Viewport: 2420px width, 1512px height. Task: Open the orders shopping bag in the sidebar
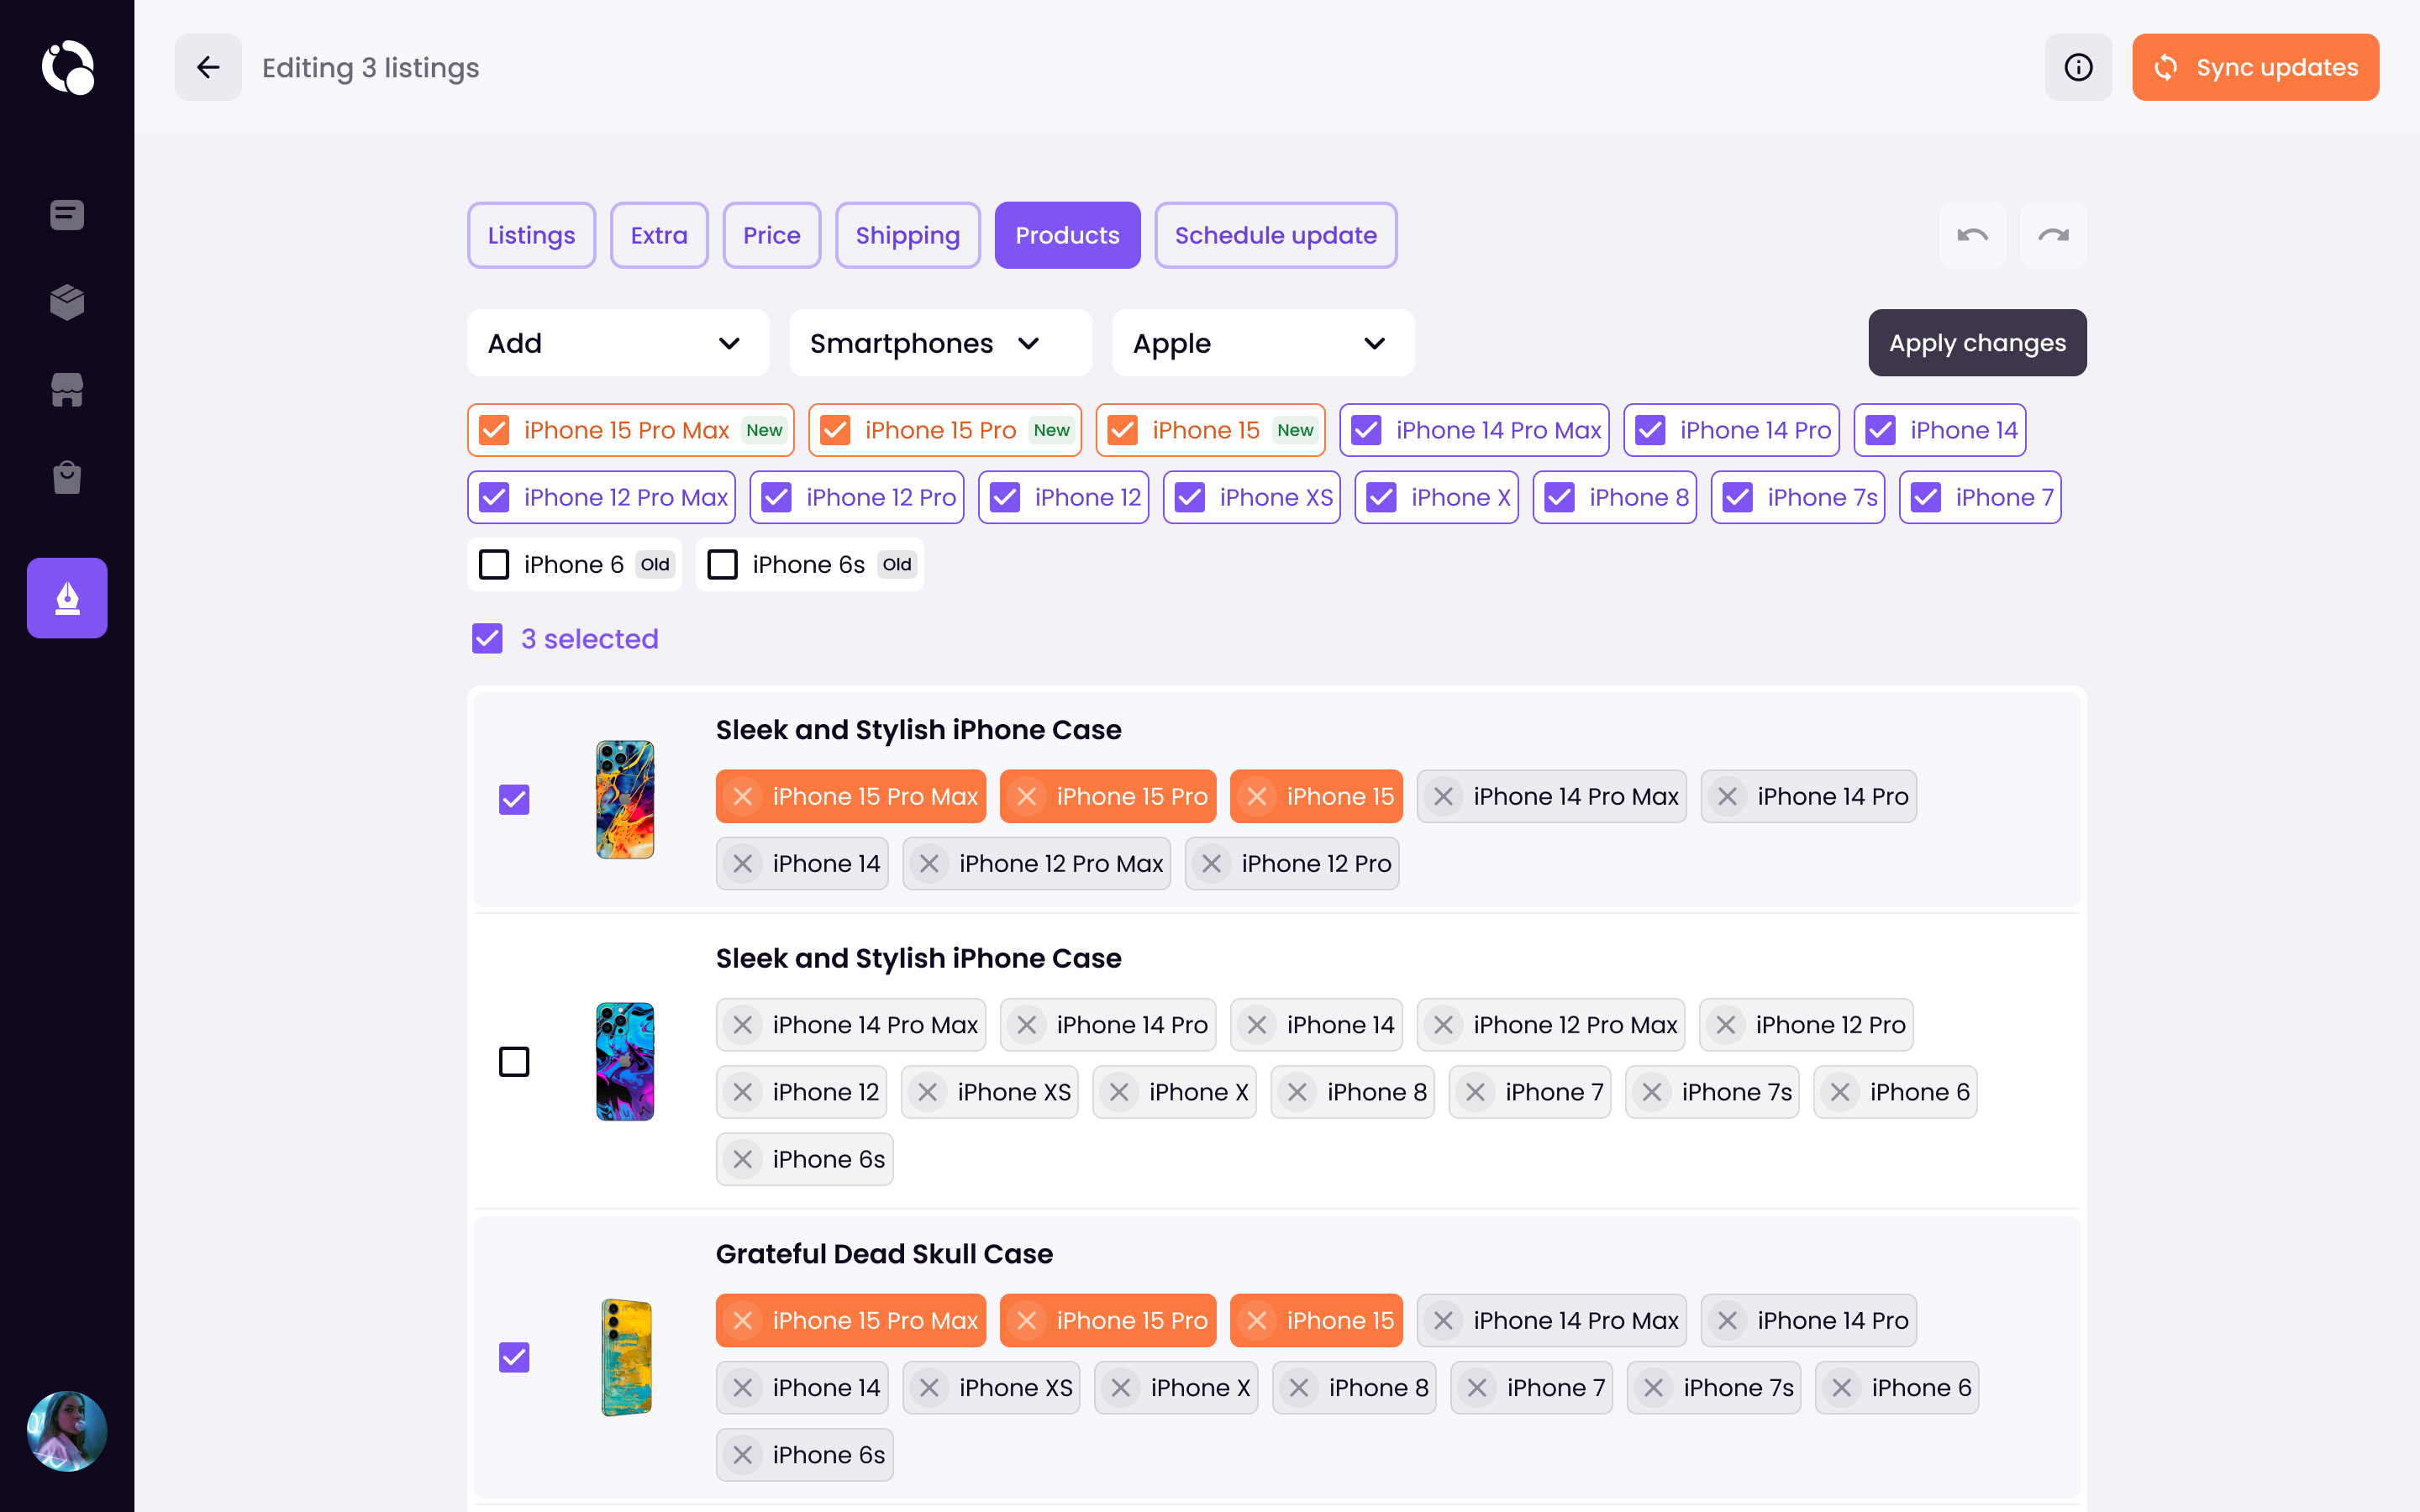(x=66, y=477)
